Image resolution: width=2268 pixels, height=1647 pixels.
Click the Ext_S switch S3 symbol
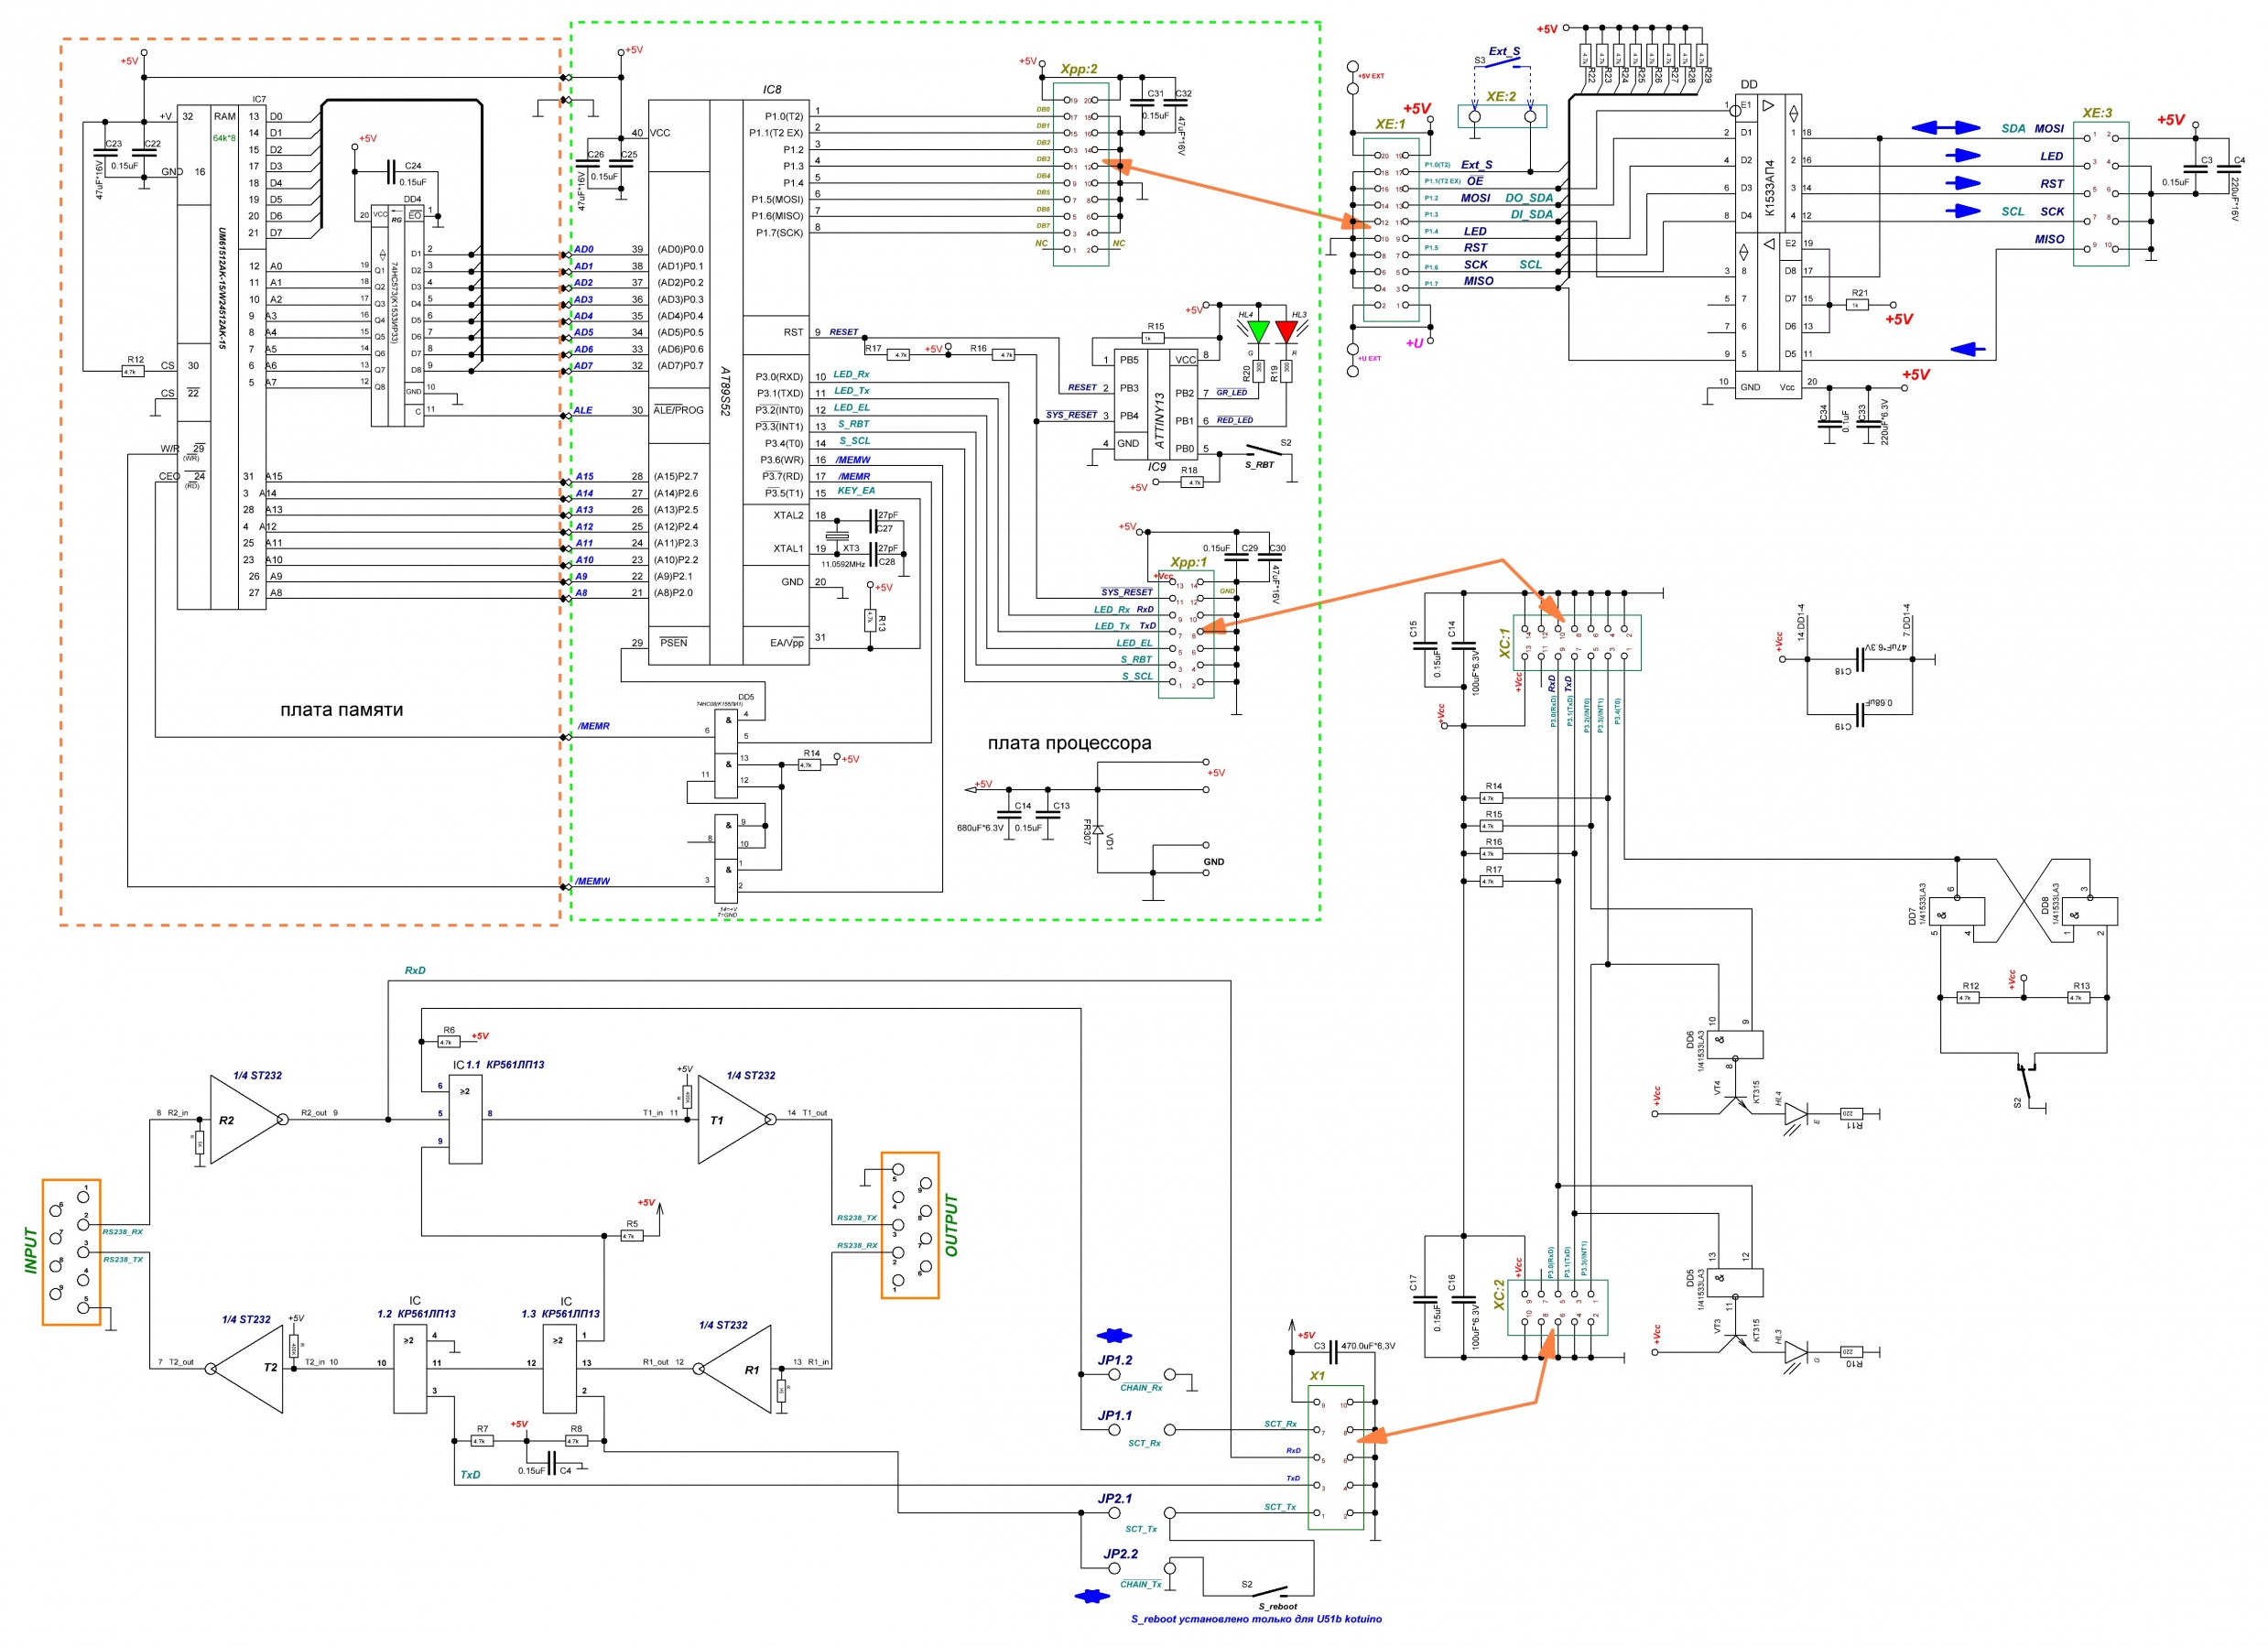[x=1503, y=62]
